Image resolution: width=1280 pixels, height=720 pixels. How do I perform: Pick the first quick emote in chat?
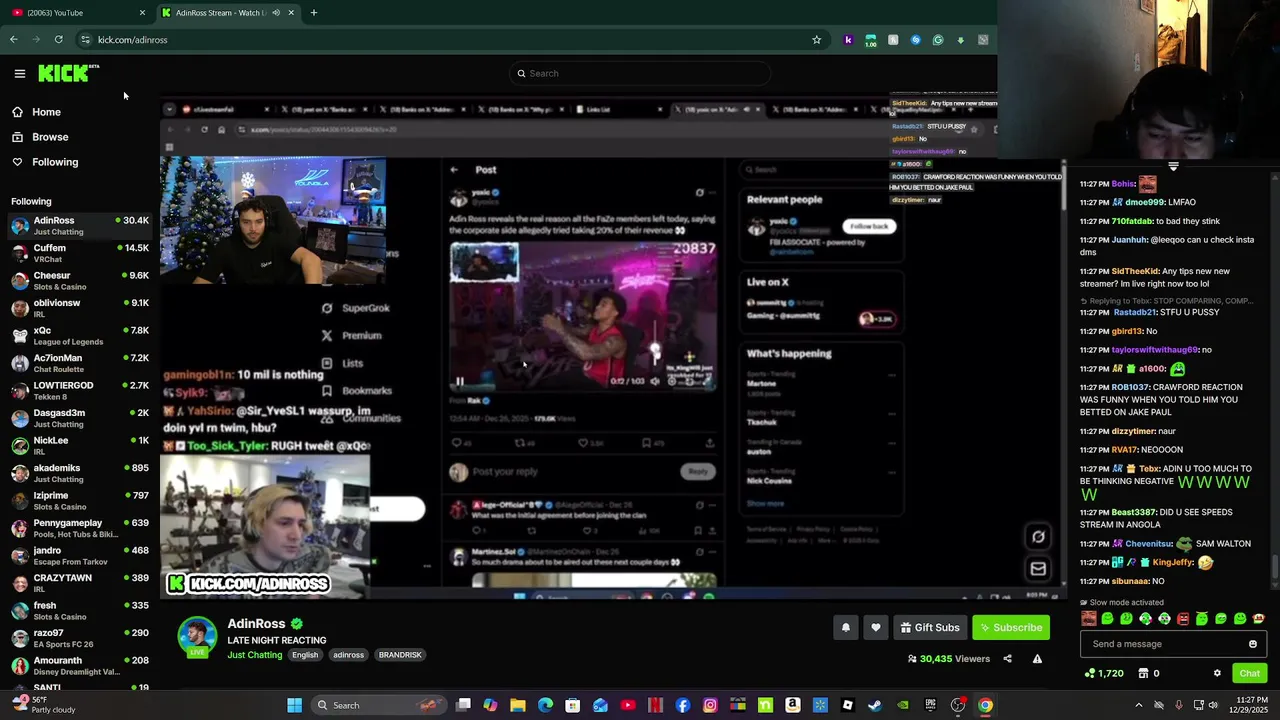click(1089, 619)
